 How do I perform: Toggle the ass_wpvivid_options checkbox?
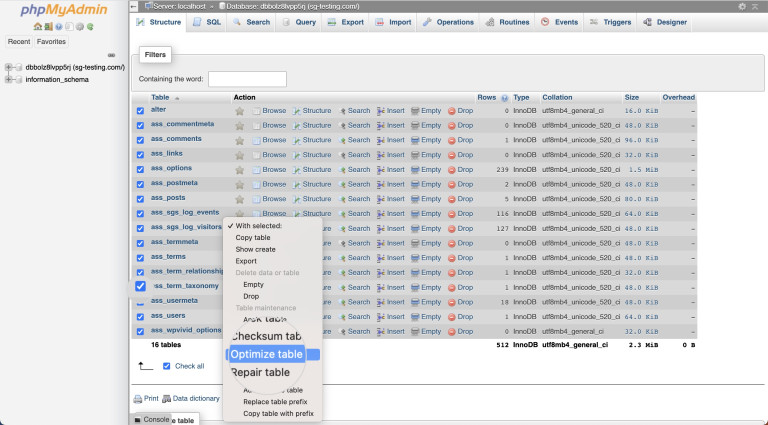click(x=140, y=331)
